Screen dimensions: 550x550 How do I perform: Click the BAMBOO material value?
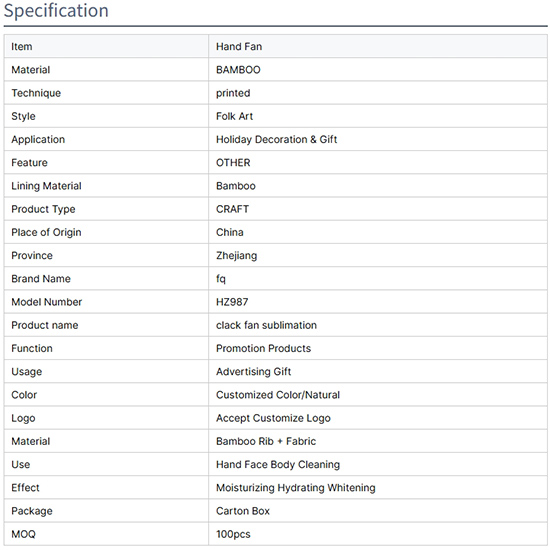pyautogui.click(x=238, y=70)
